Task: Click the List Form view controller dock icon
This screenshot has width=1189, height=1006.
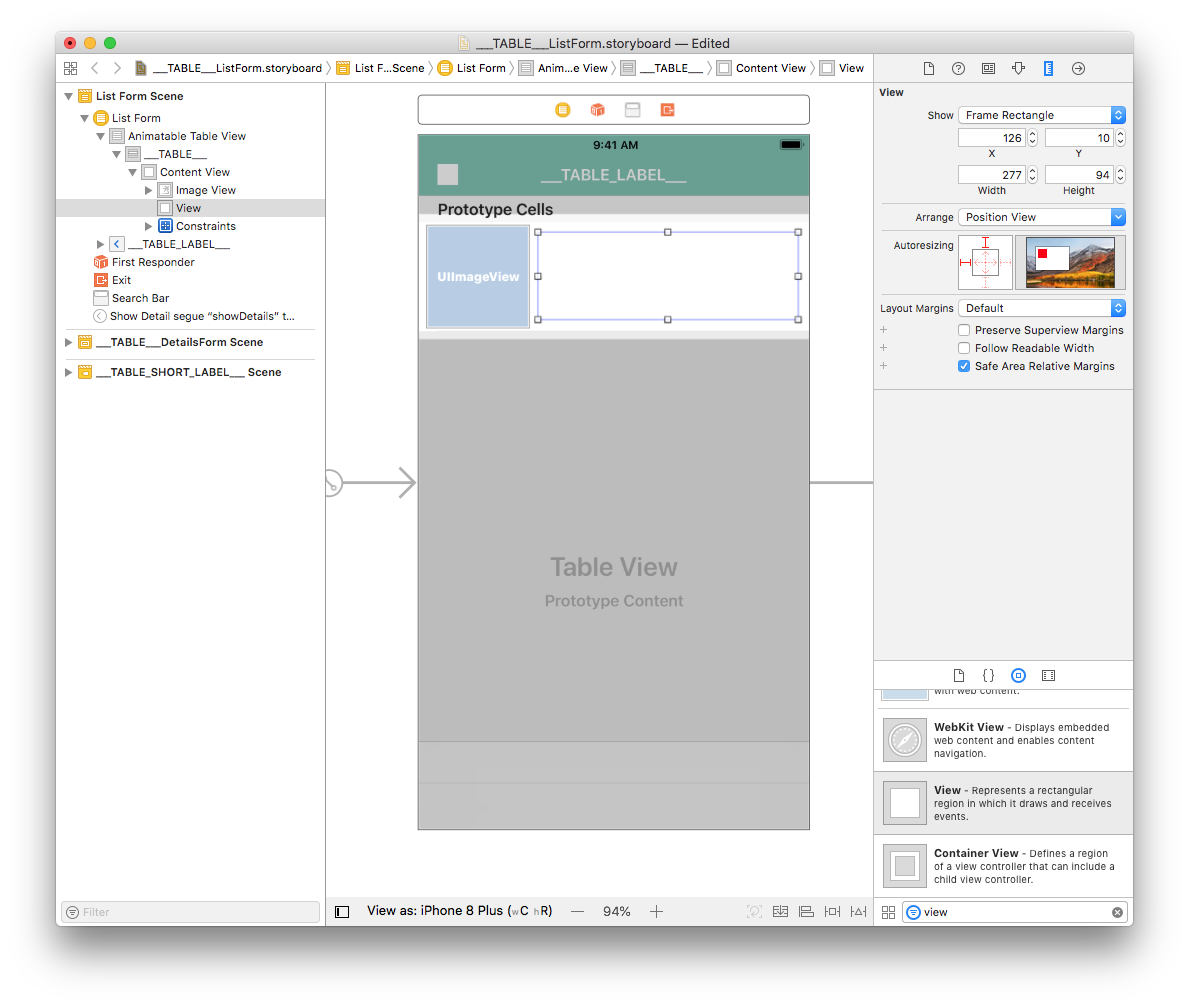Action: [x=563, y=110]
